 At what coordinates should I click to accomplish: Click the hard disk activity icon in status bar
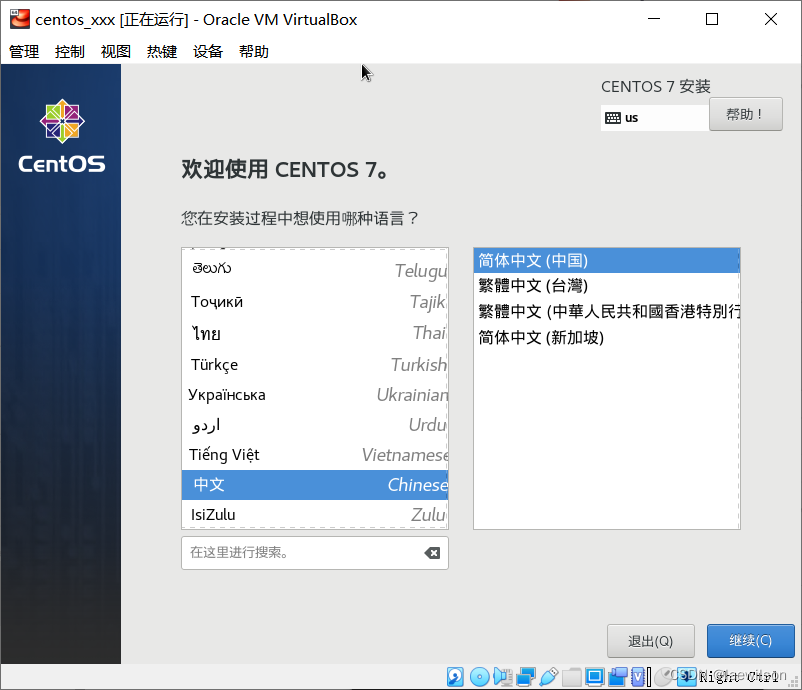coord(455,677)
